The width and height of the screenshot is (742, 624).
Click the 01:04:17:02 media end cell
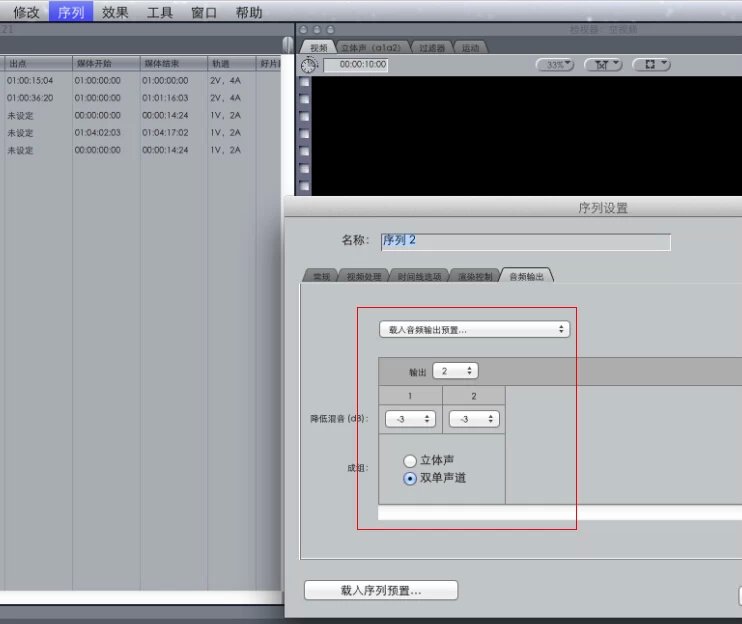(x=165, y=132)
